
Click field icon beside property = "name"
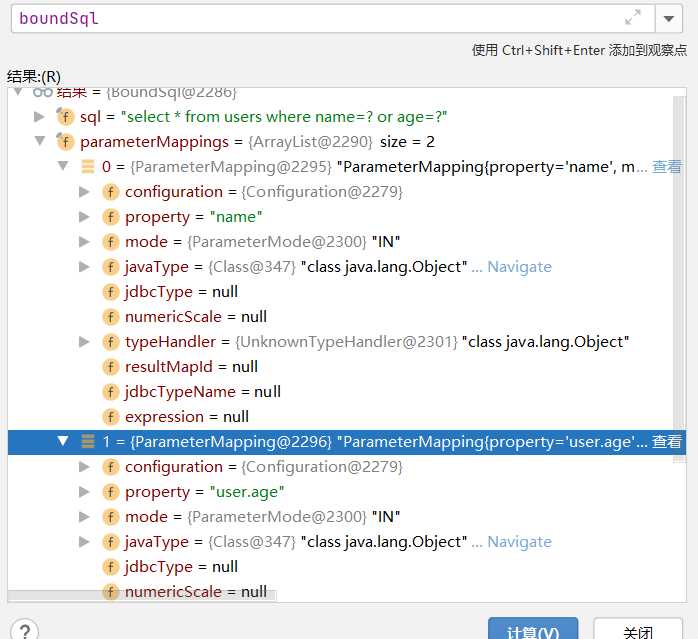click(x=110, y=217)
